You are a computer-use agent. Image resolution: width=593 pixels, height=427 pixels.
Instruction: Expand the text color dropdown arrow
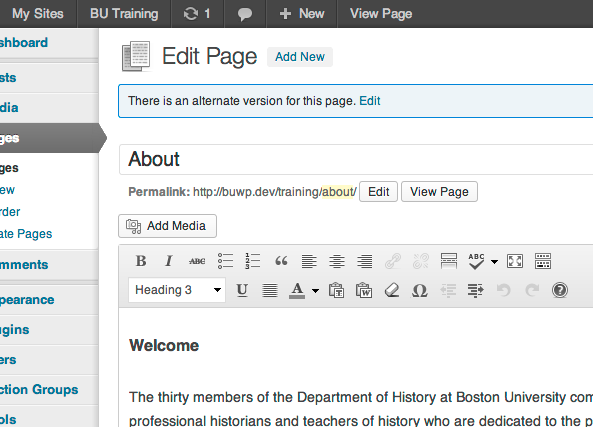click(x=315, y=290)
